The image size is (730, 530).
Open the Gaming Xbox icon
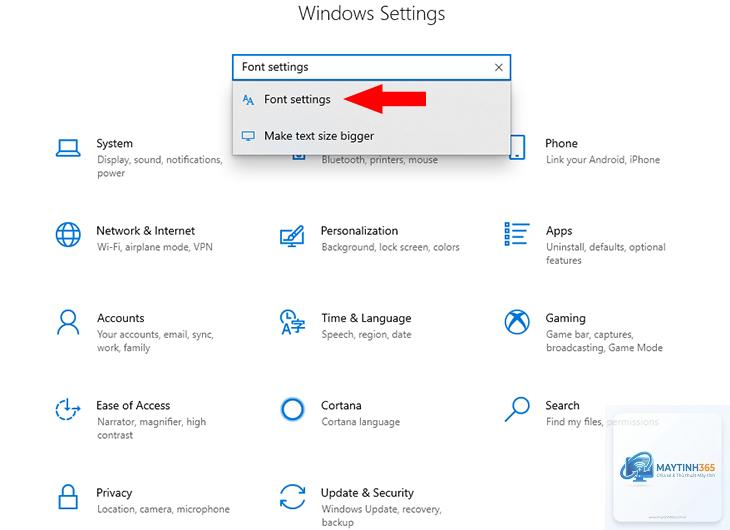click(x=517, y=322)
